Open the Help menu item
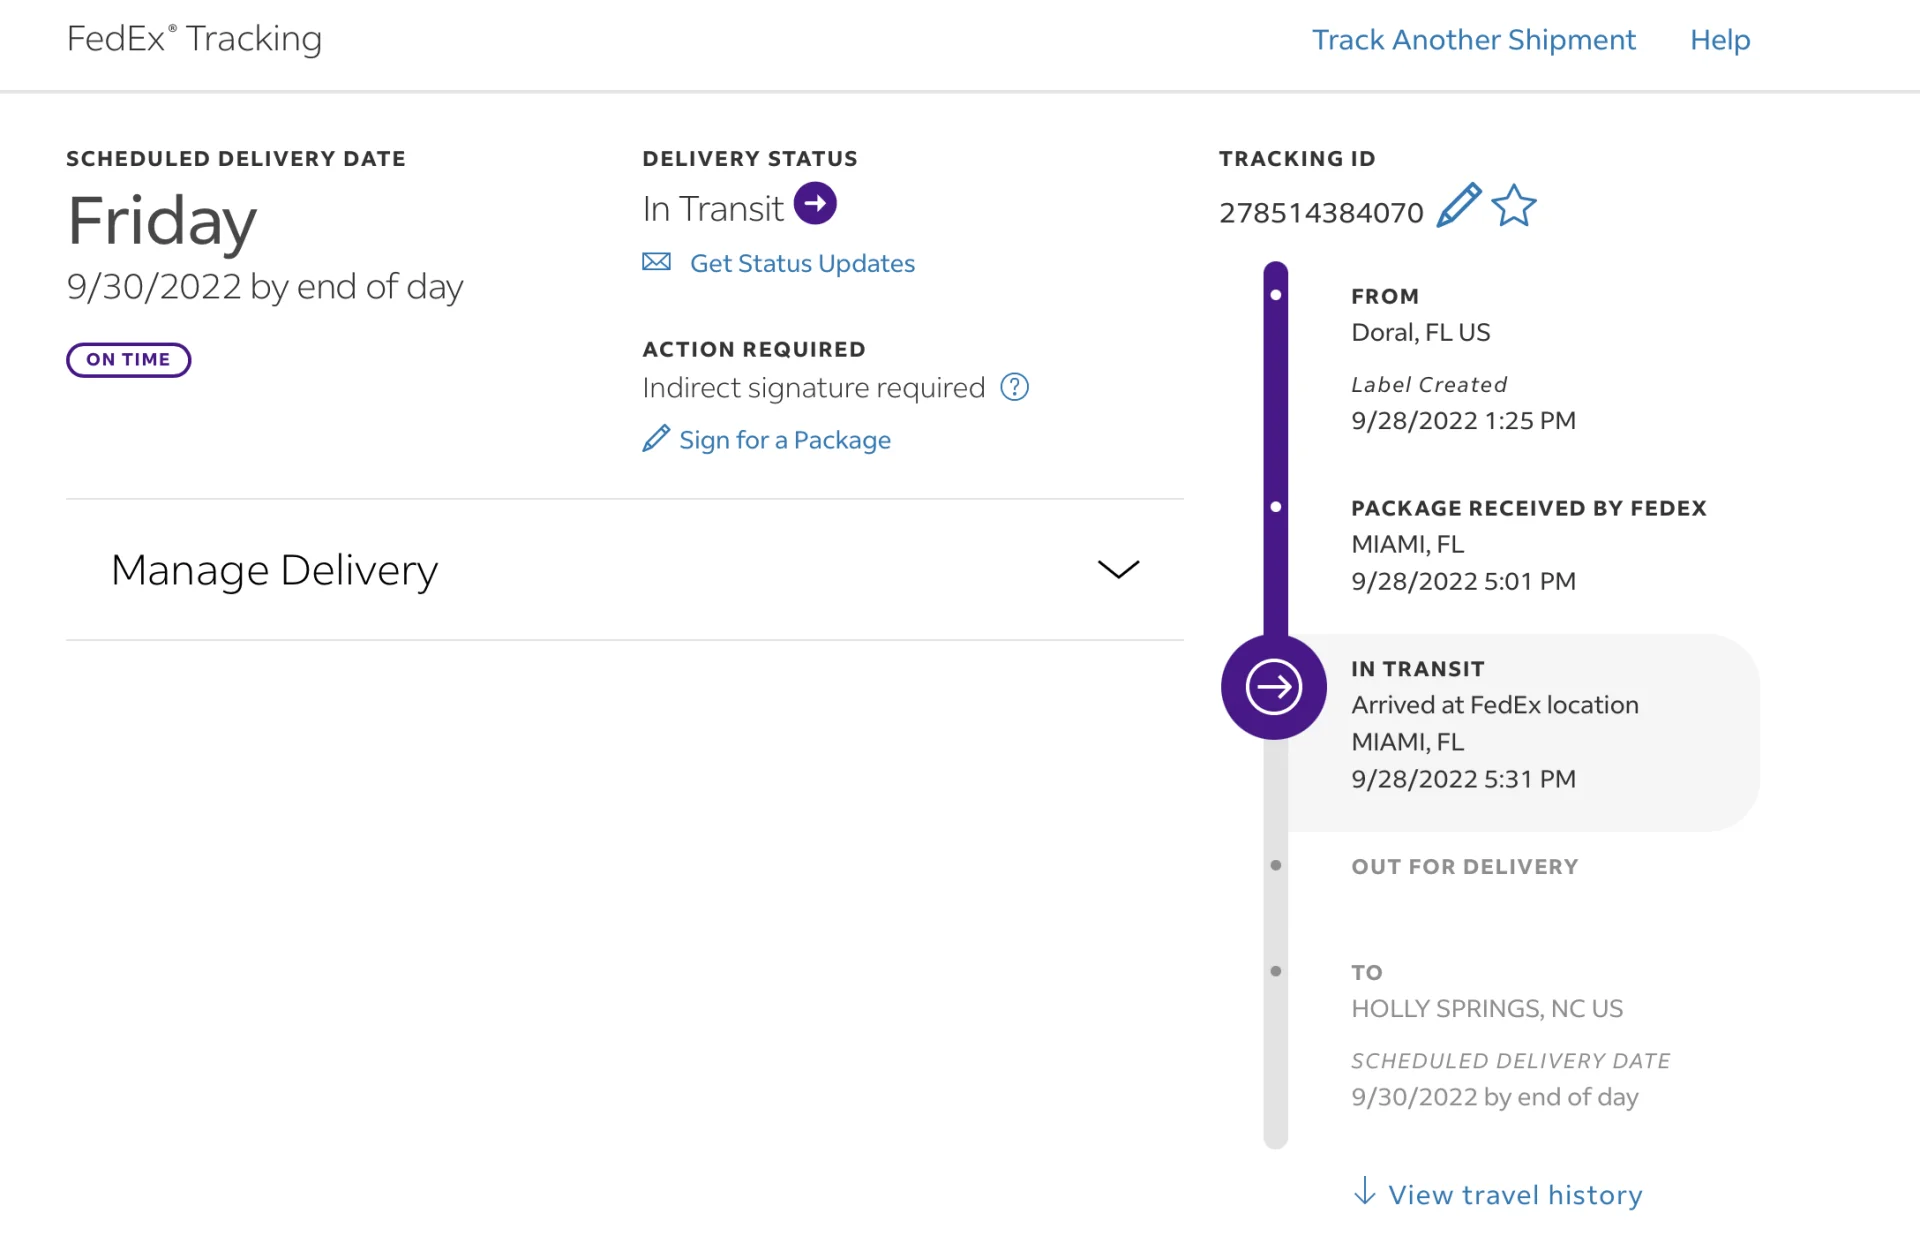 pyautogui.click(x=1720, y=40)
